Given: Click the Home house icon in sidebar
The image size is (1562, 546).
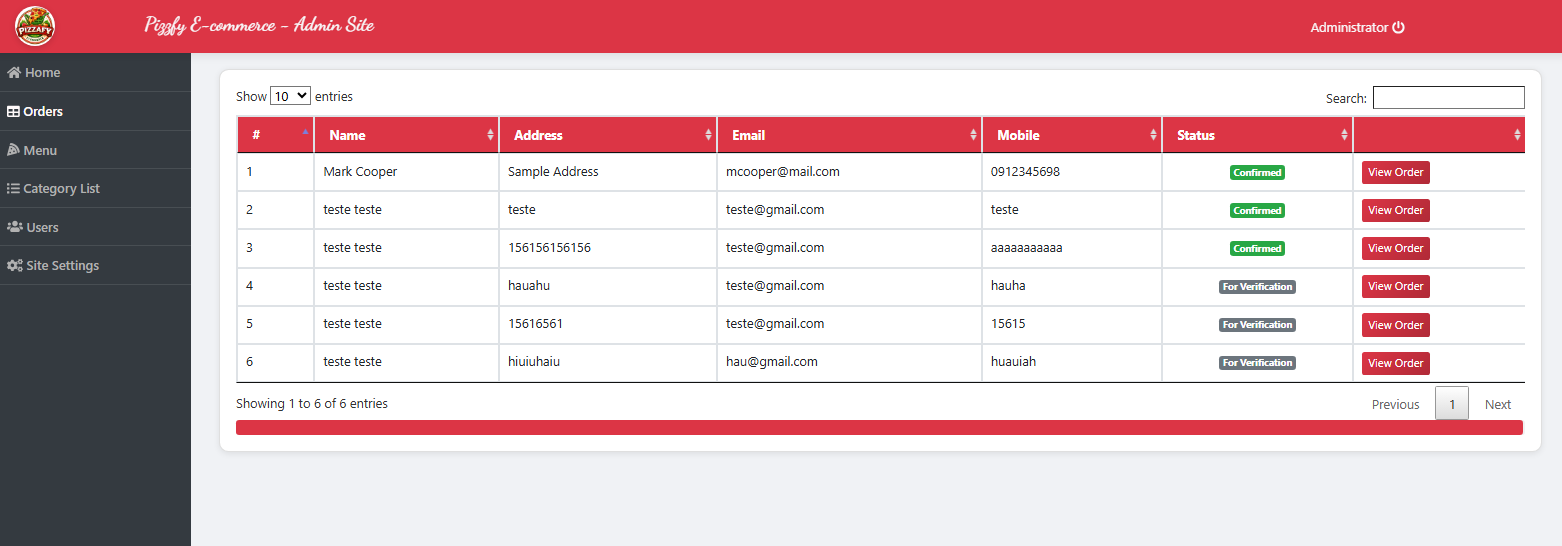Looking at the screenshot, I should [x=14, y=73].
